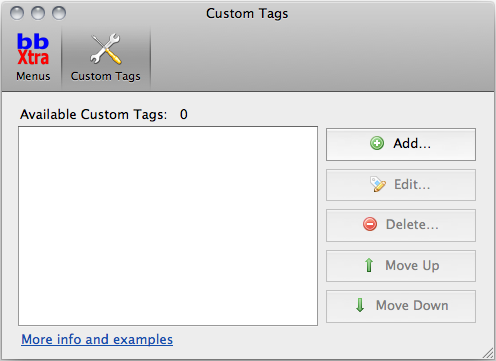Click inside the empty custom tags list
The image size is (496, 361).
pyautogui.click(x=168, y=226)
